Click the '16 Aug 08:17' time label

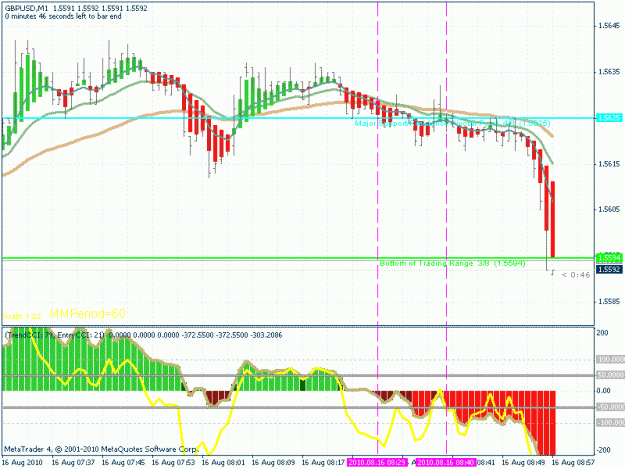(x=323, y=463)
